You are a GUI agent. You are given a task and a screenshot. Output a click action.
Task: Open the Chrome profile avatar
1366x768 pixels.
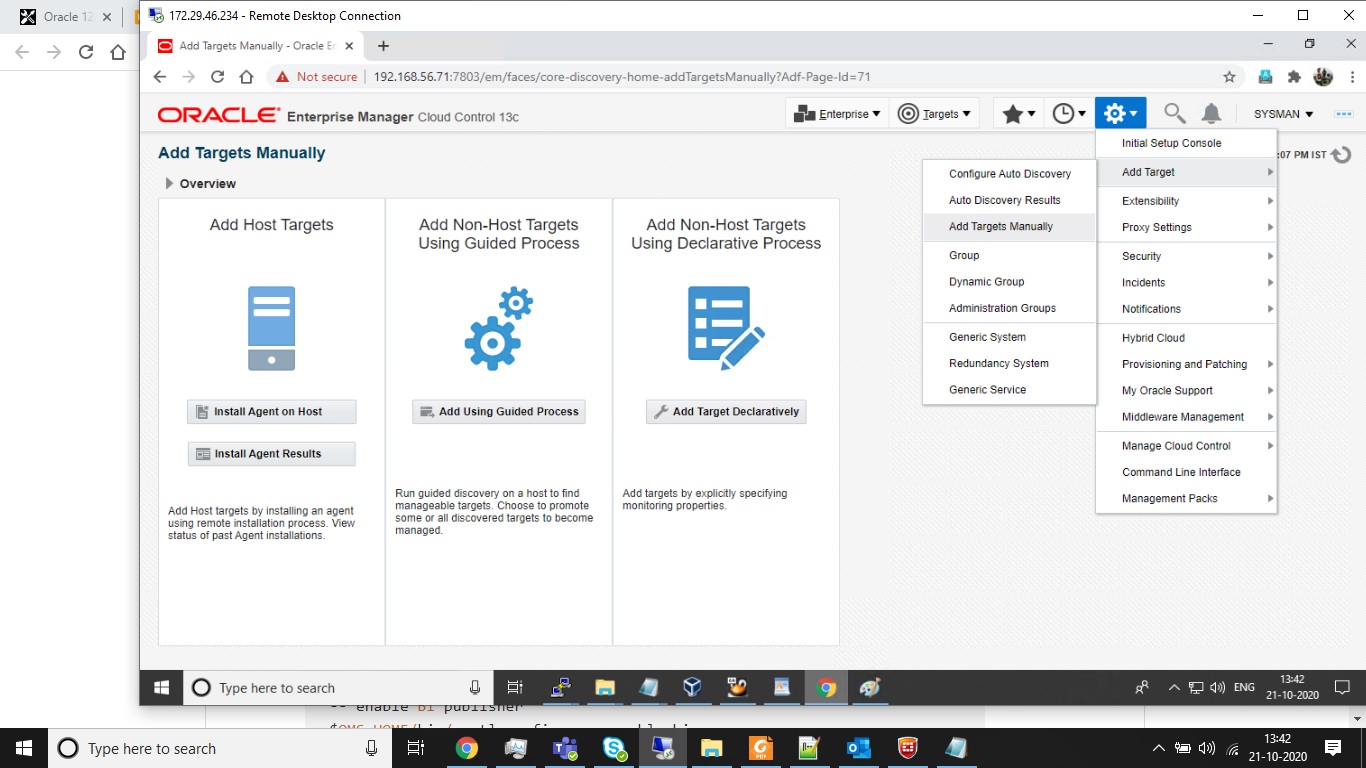(x=1322, y=77)
